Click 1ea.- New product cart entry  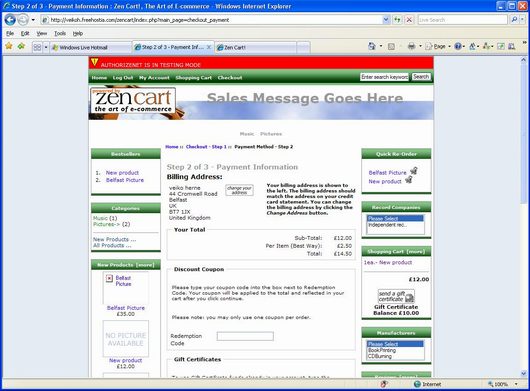click(x=388, y=262)
